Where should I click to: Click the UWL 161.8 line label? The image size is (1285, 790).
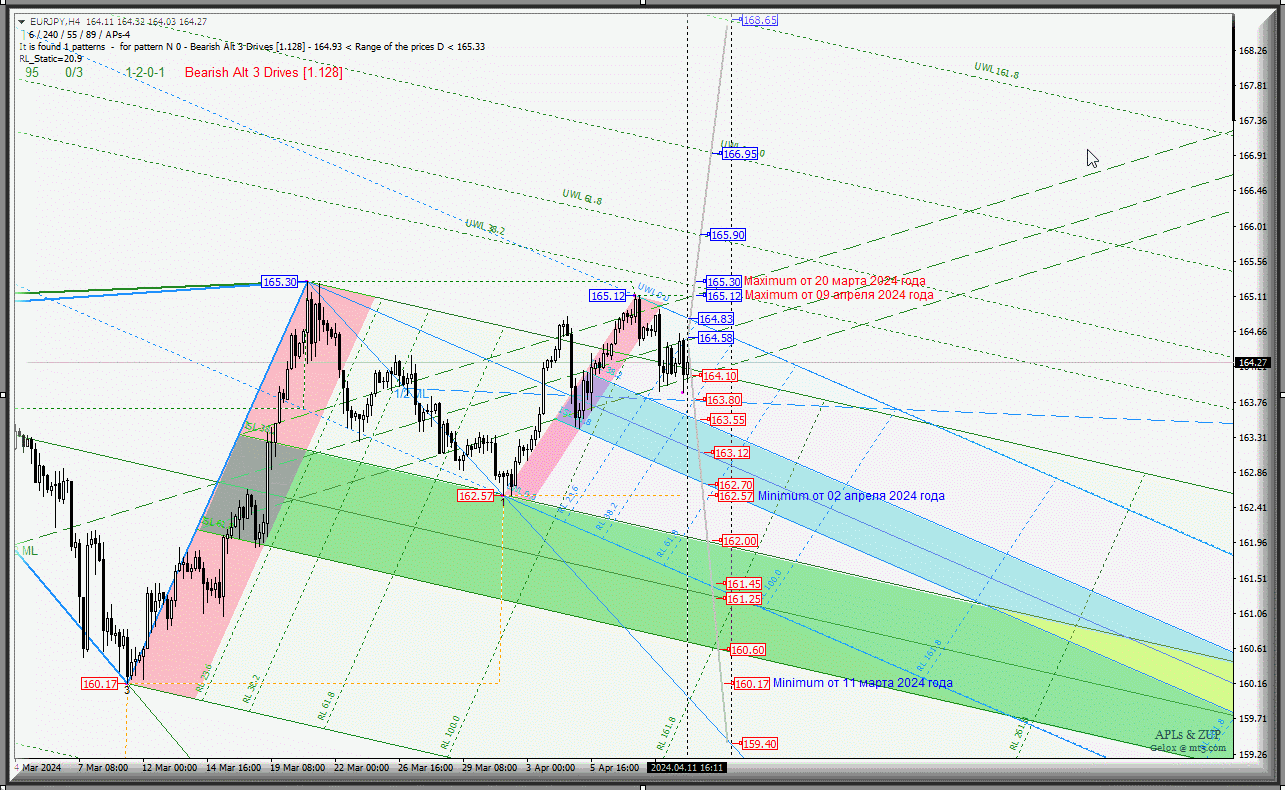(996, 70)
